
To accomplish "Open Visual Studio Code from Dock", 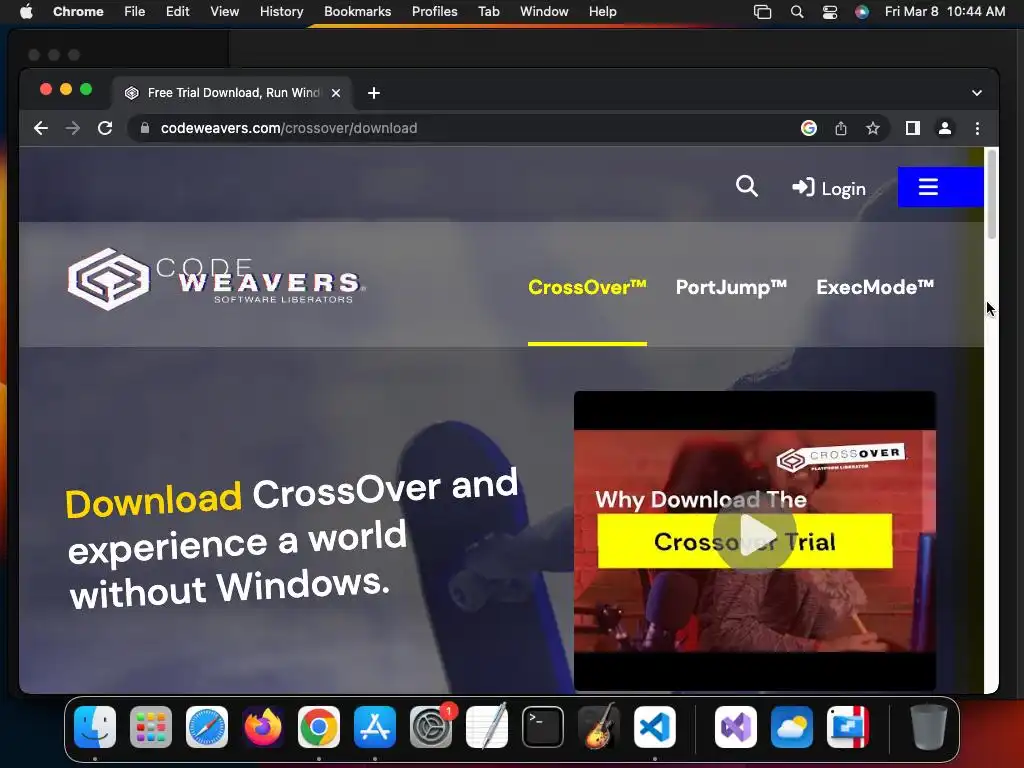I will click(655, 727).
